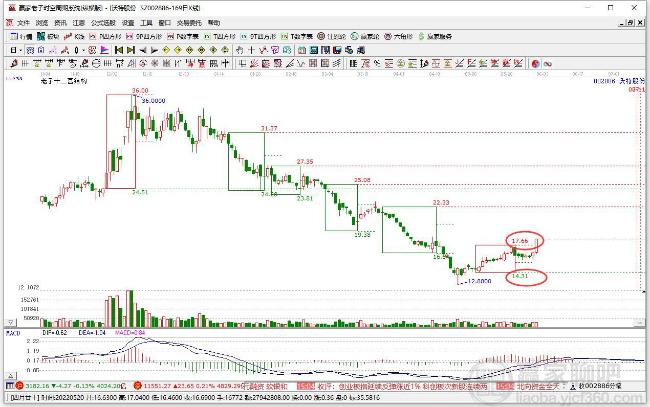This screenshot has width=650, height=407.
Task: Click the infinity loop icon
Action: (548, 64)
